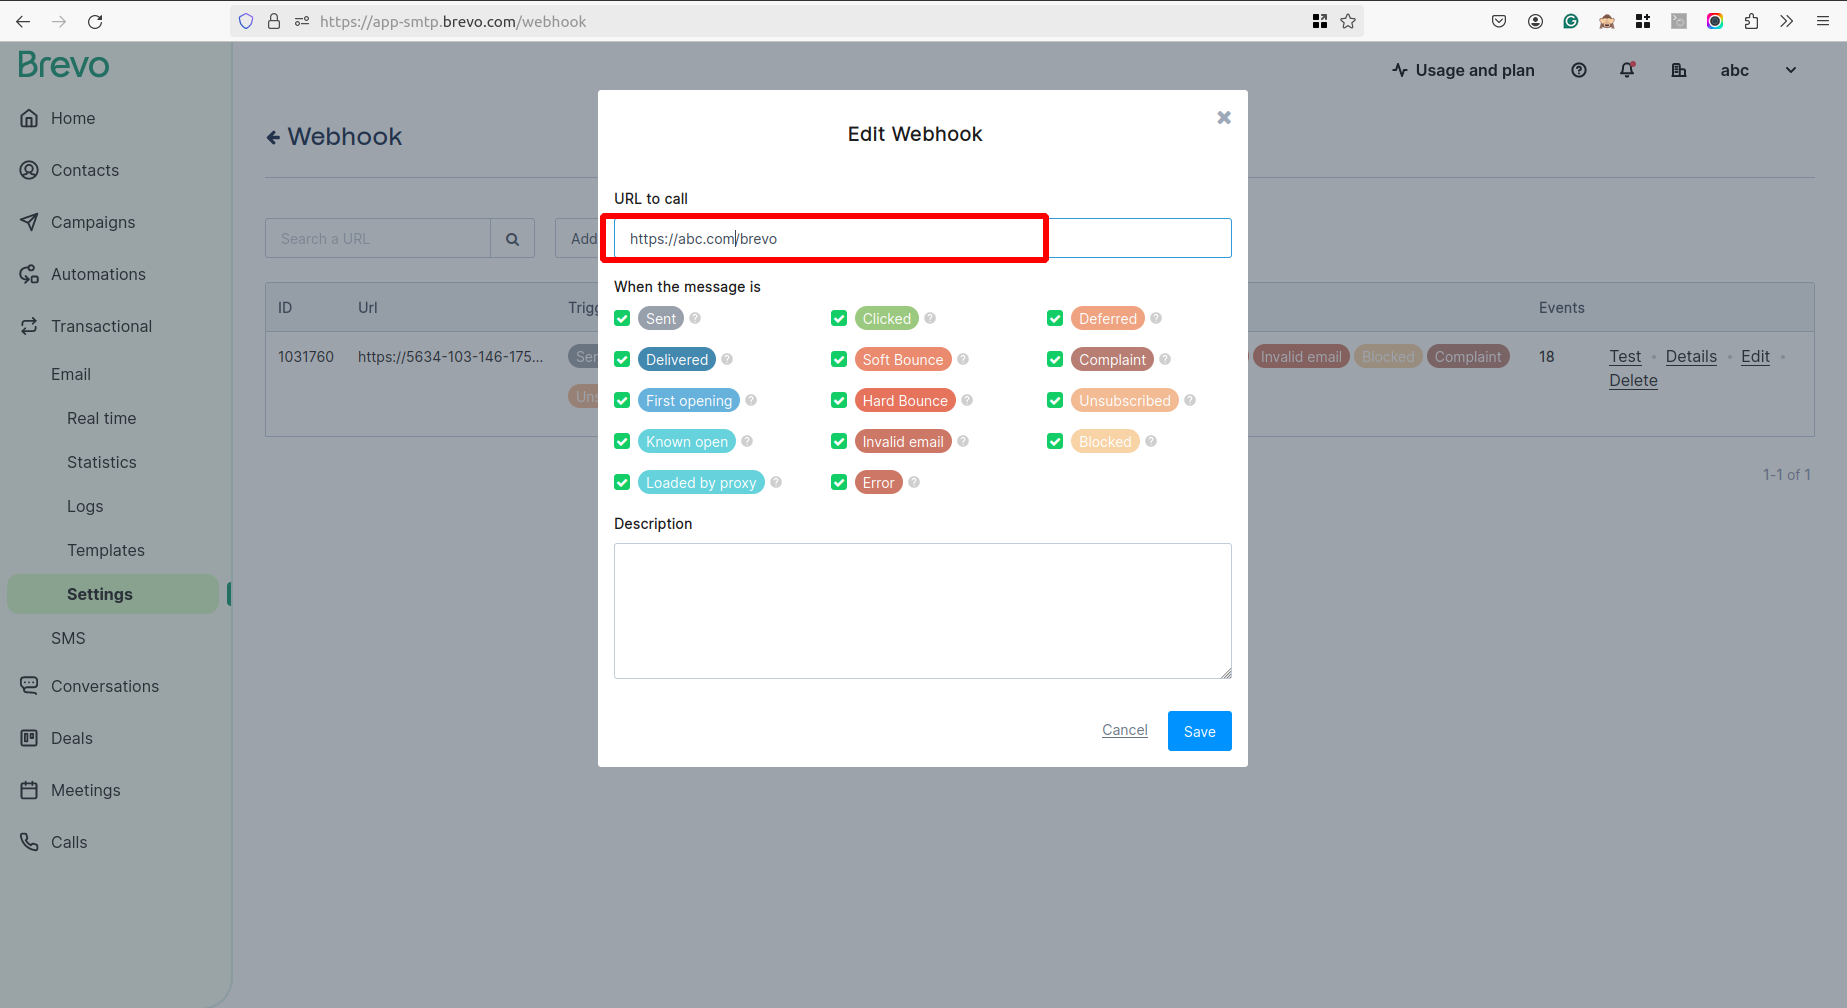Screen dimensions: 1847x1008
Task: Click the back arrow beside Webhook title
Action: point(273,137)
